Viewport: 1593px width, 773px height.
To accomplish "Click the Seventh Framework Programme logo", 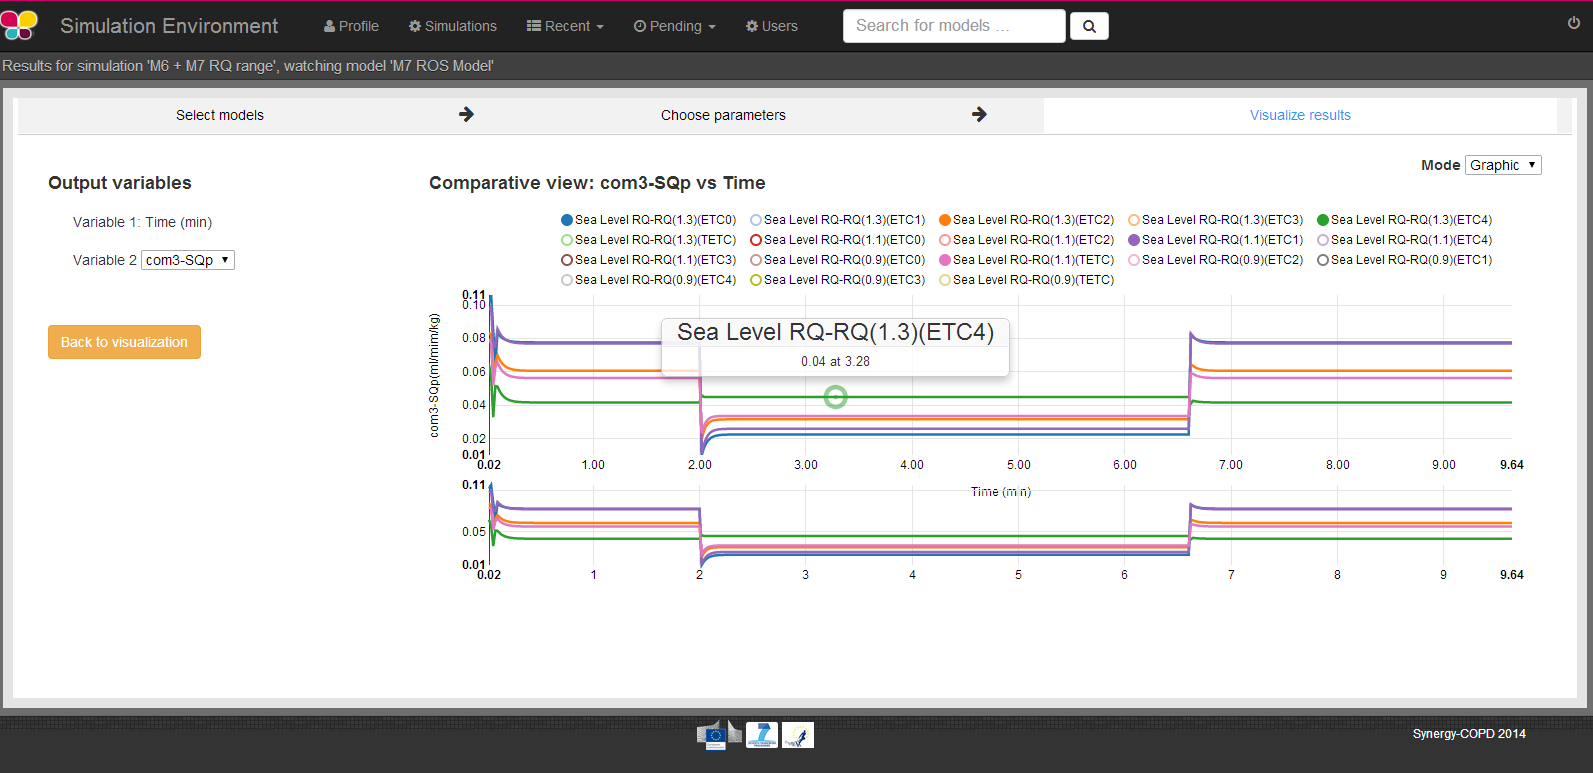I will (x=761, y=735).
